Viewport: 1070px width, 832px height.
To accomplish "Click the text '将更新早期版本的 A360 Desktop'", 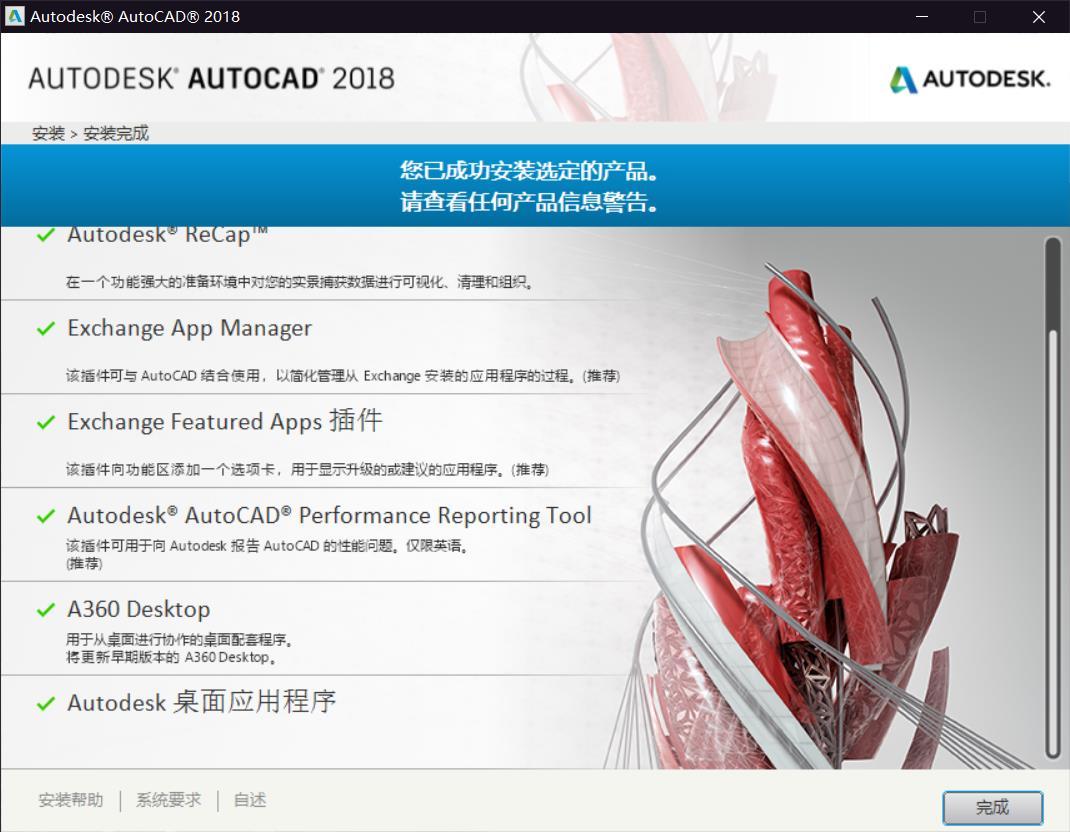I will tap(171, 657).
